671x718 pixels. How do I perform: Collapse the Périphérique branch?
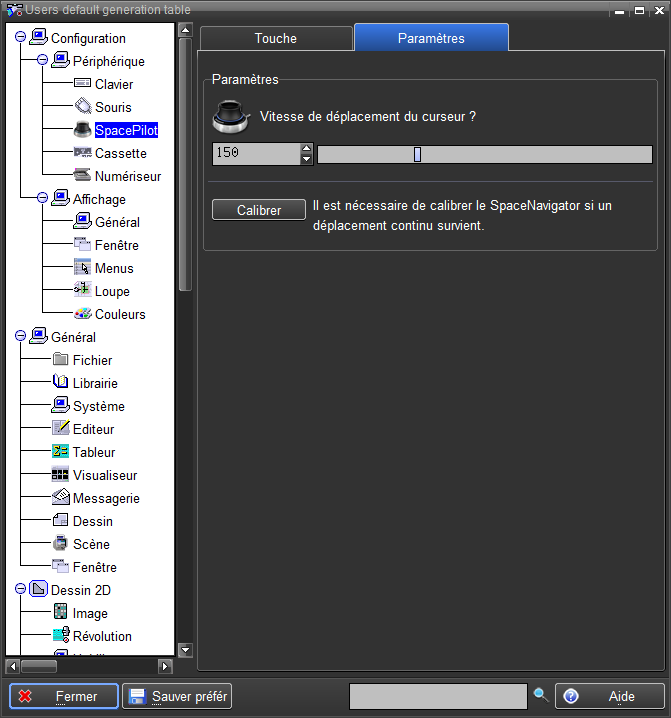pos(42,61)
